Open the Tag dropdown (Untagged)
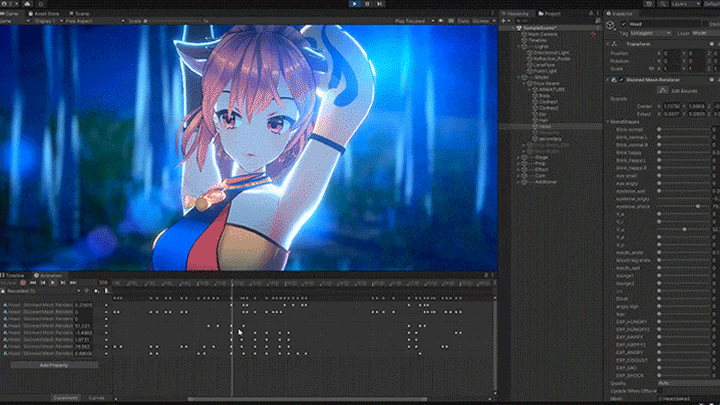 pos(651,33)
